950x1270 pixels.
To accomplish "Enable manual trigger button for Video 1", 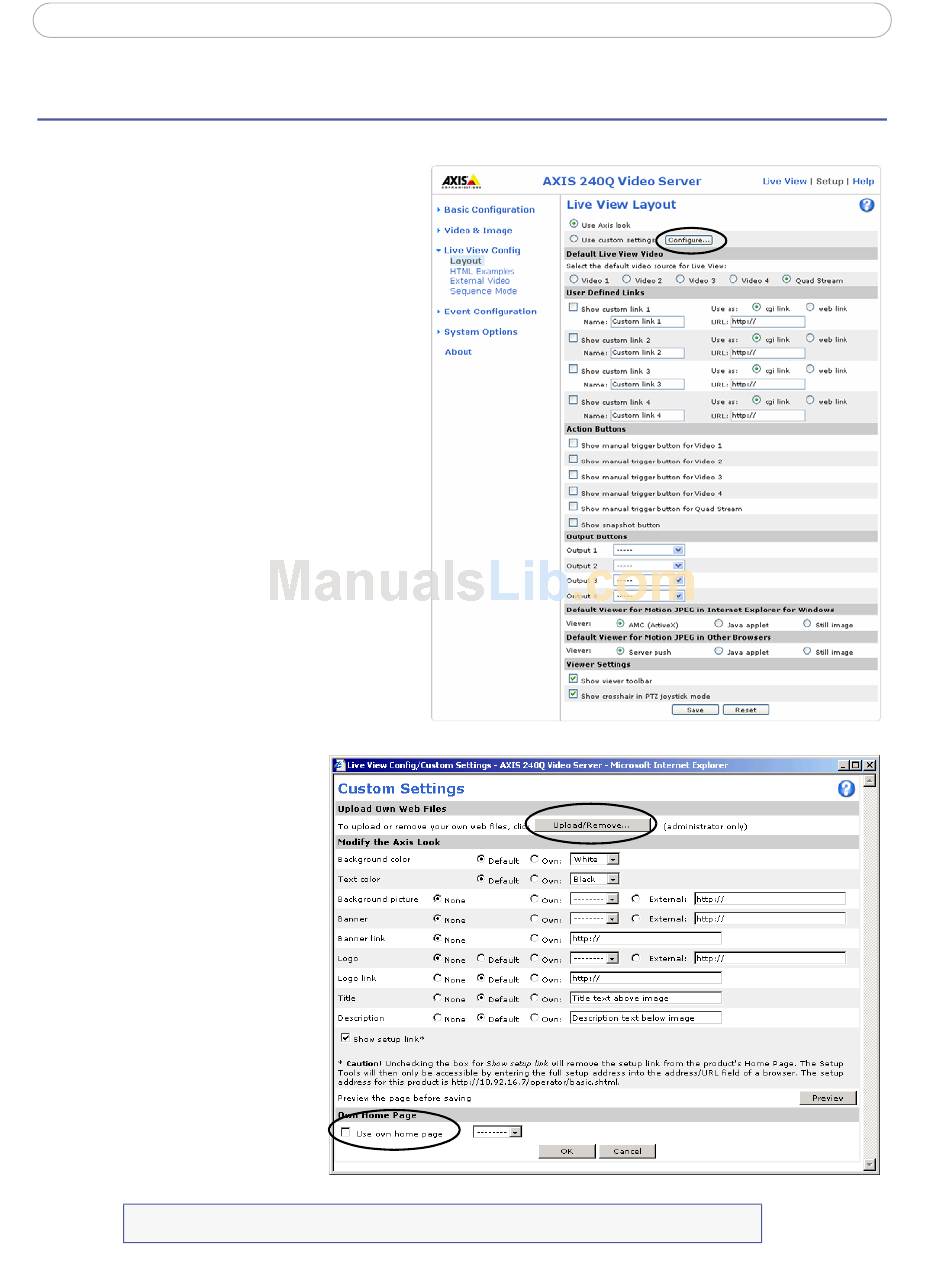I will click(573, 444).
